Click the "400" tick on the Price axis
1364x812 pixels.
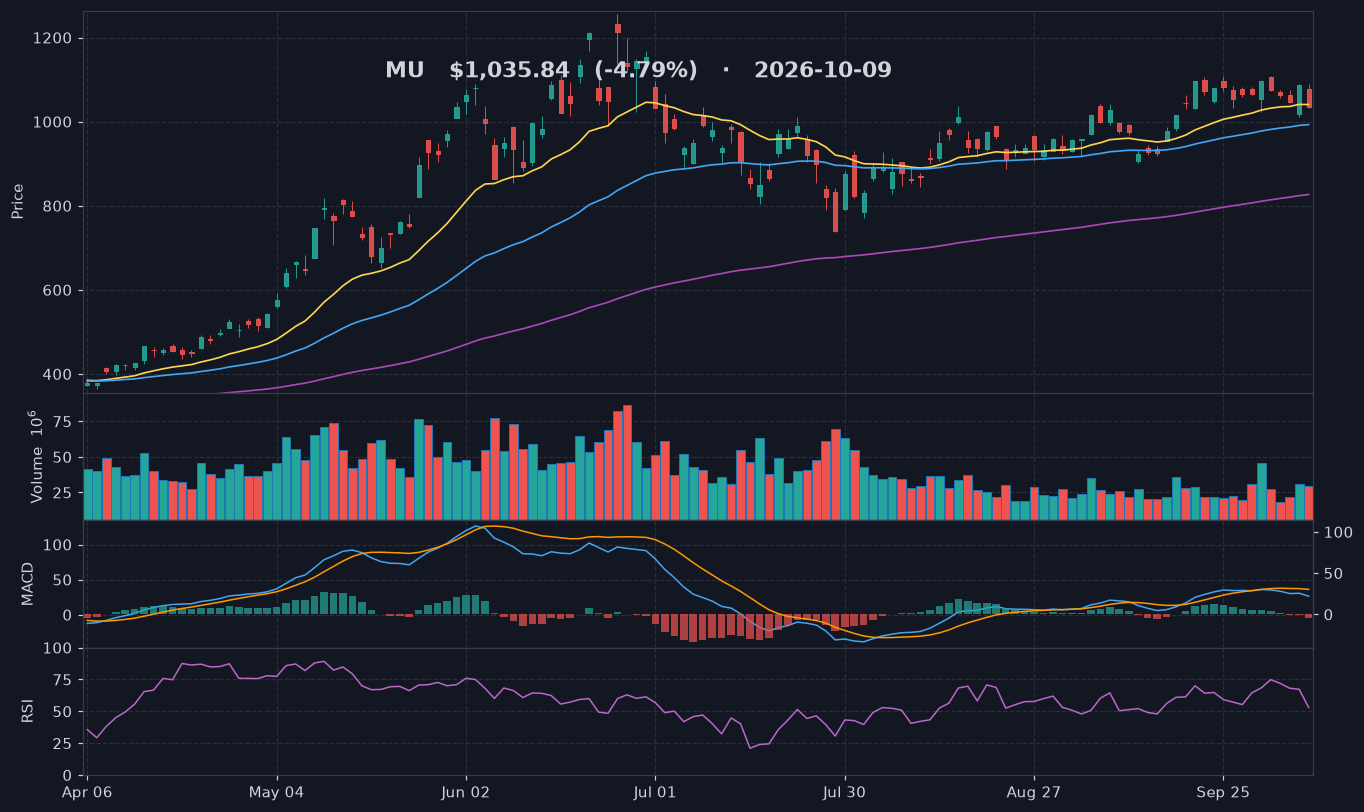58,375
